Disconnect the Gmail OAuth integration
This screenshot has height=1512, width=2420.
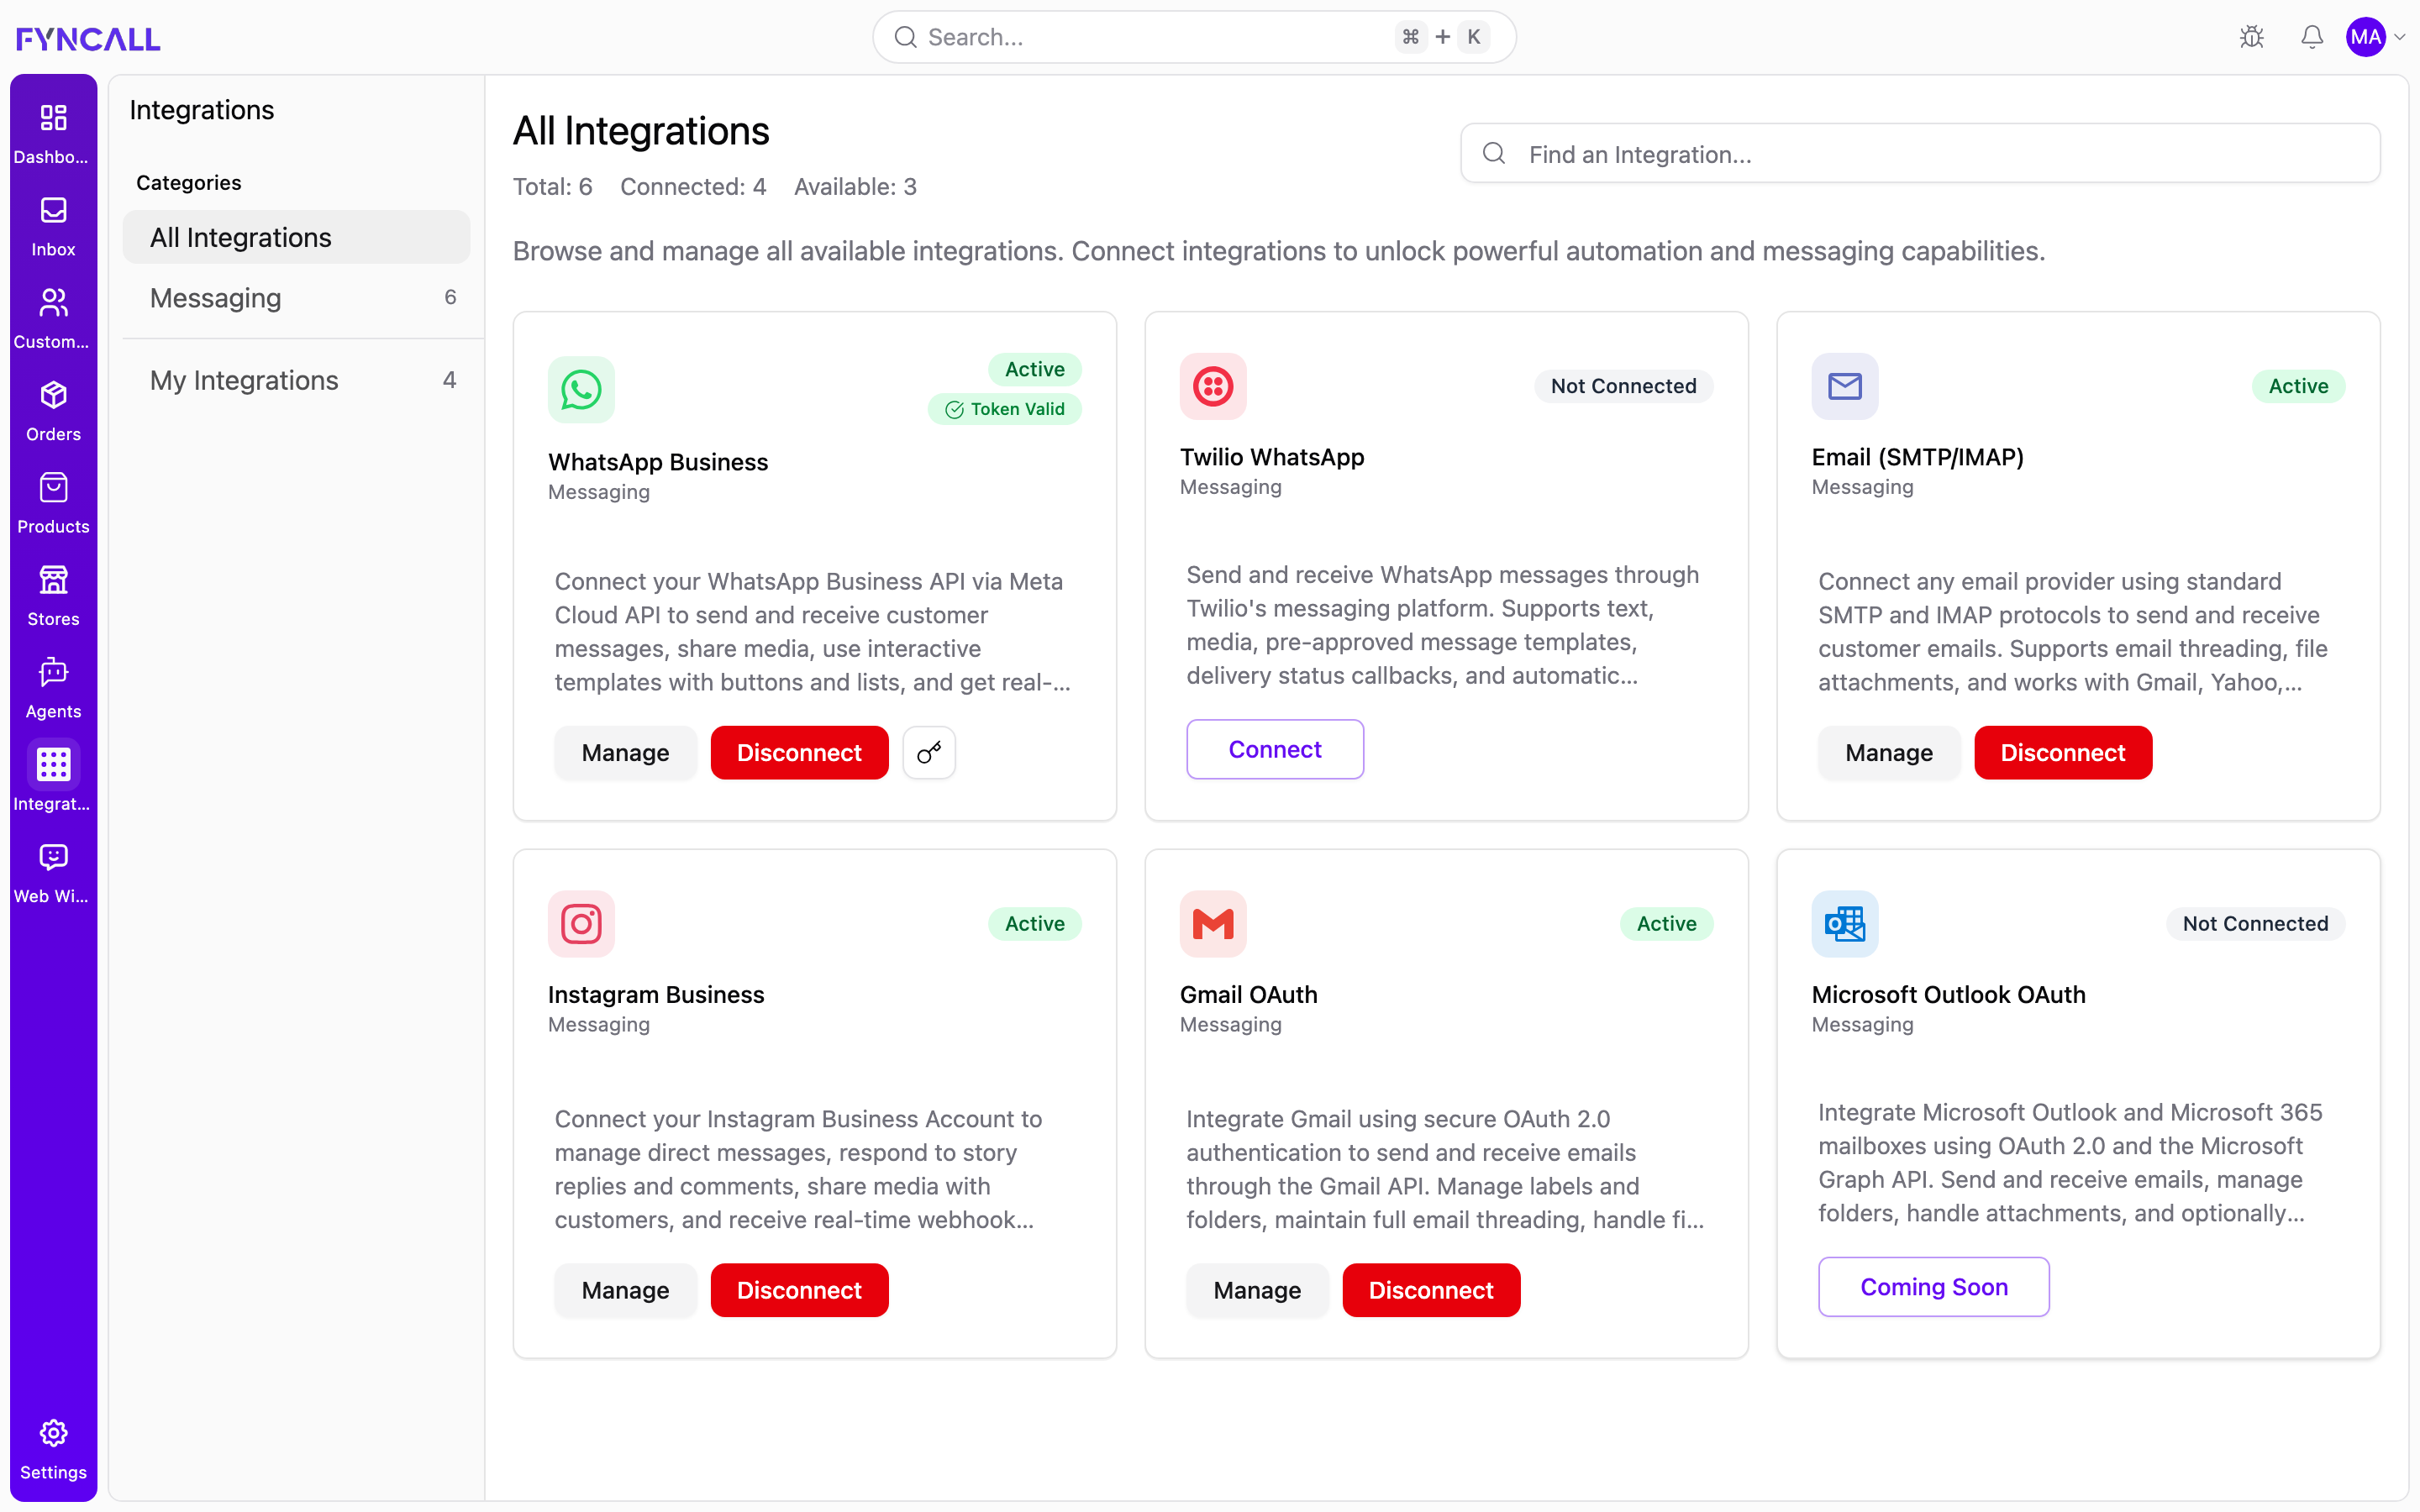1431,1290
